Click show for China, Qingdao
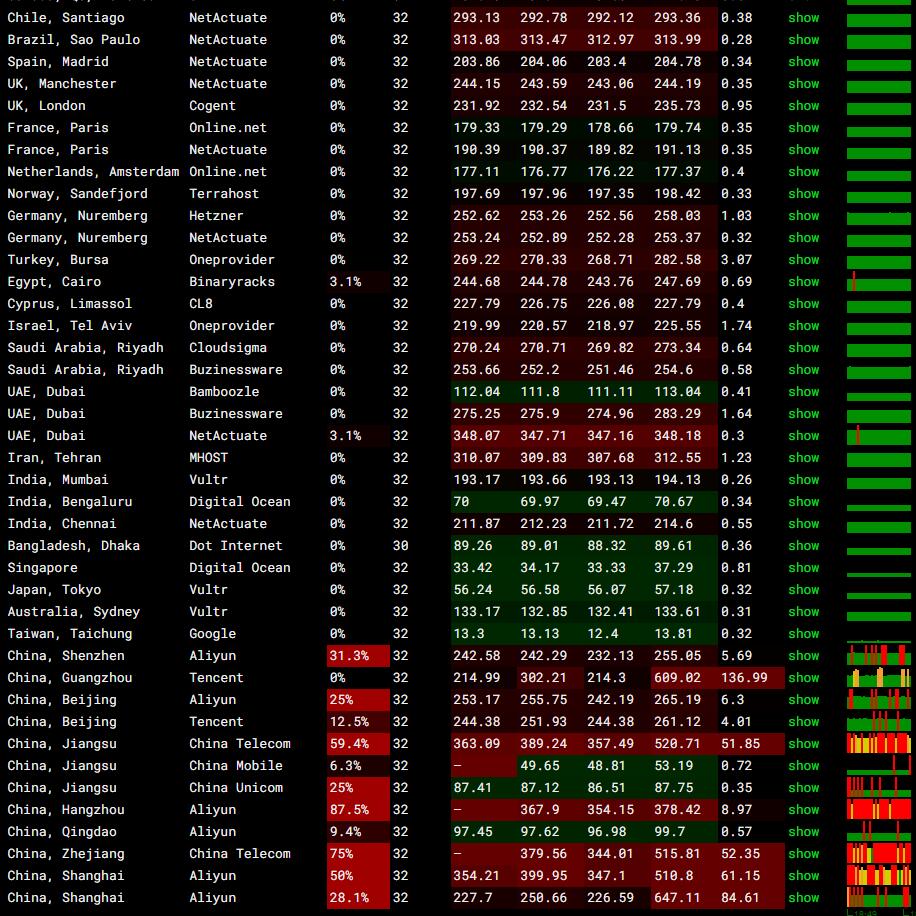Image resolution: width=916 pixels, height=916 pixels. pyautogui.click(x=803, y=831)
